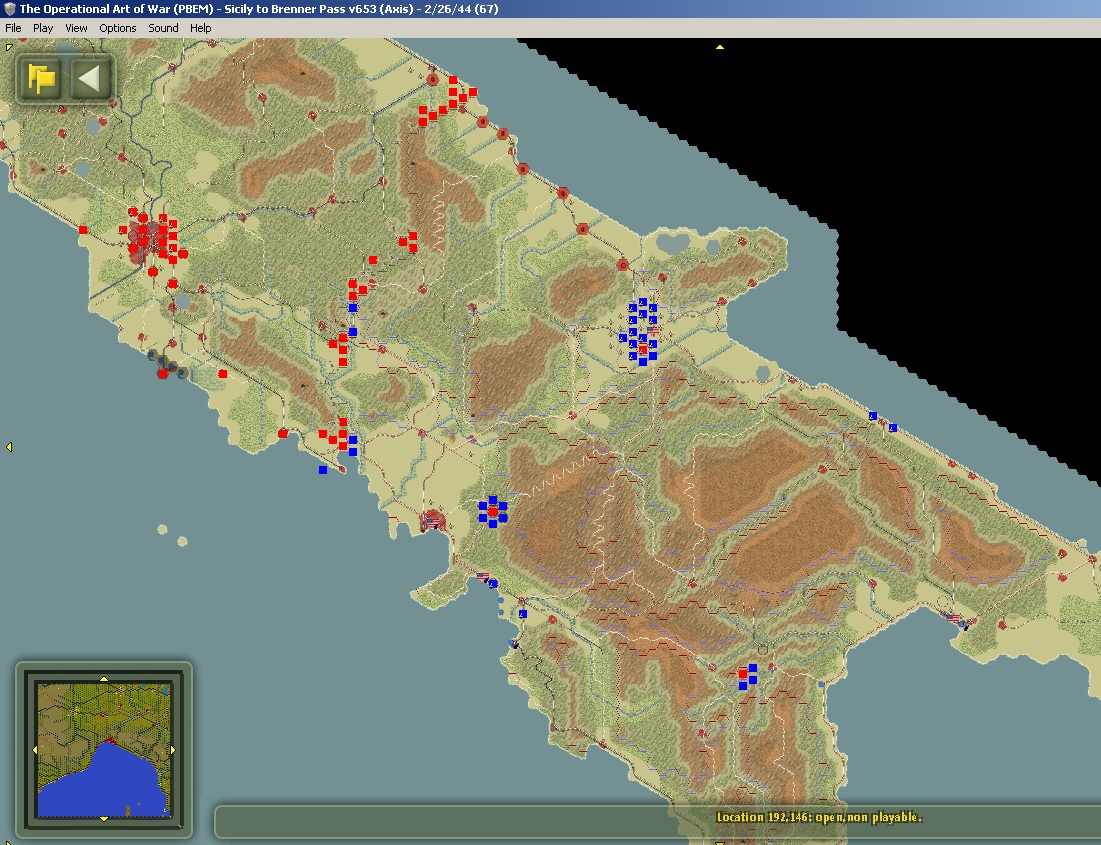This screenshot has width=1101, height=845.
Task: Click the minimap's top yellow arrow
Action: coord(104,679)
